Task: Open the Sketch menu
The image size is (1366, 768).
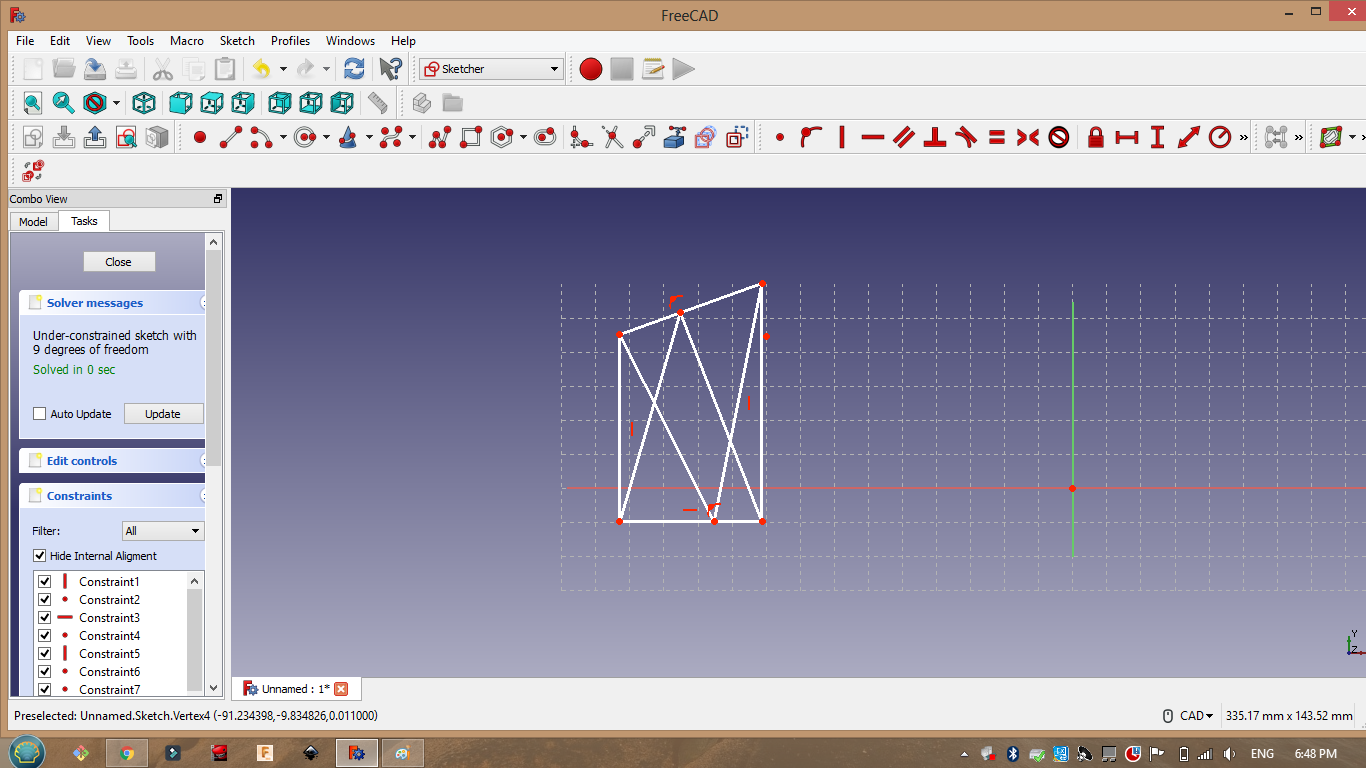Action: coord(237,41)
